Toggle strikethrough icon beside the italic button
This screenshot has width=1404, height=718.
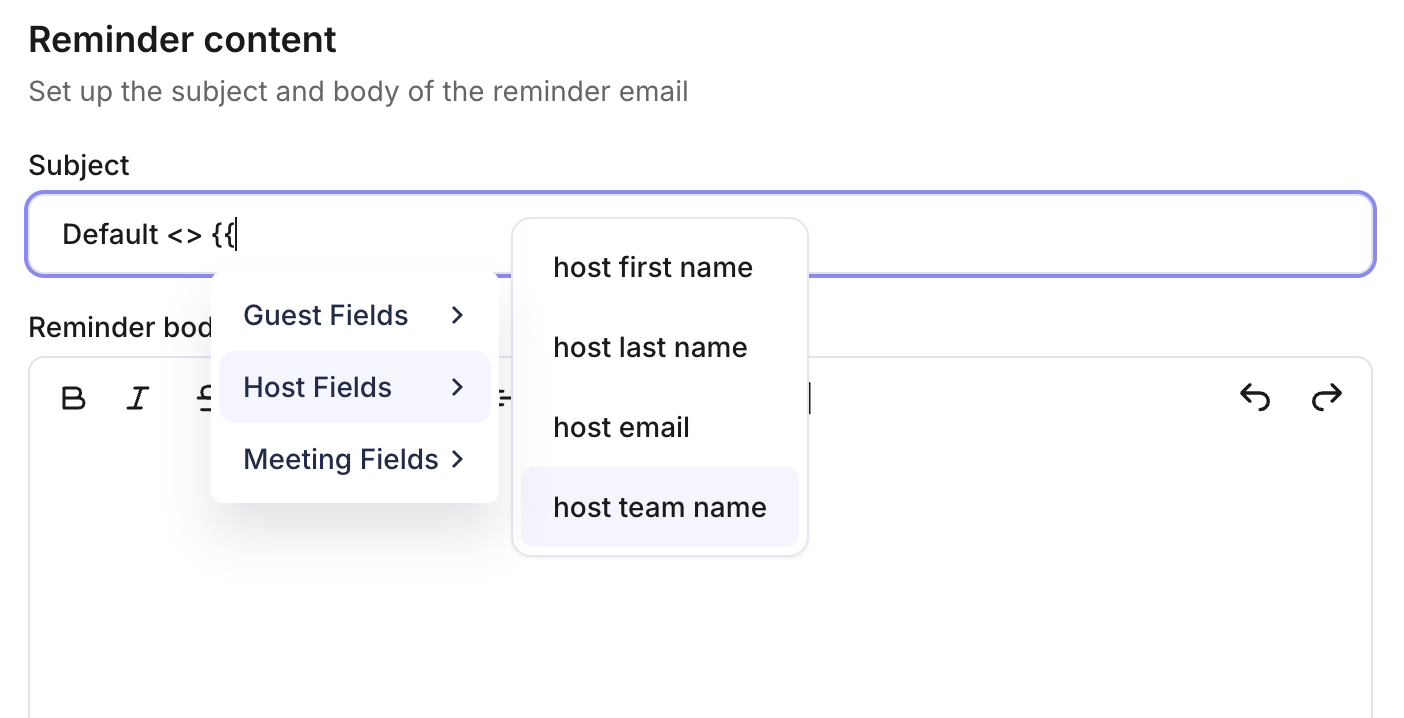click(204, 399)
